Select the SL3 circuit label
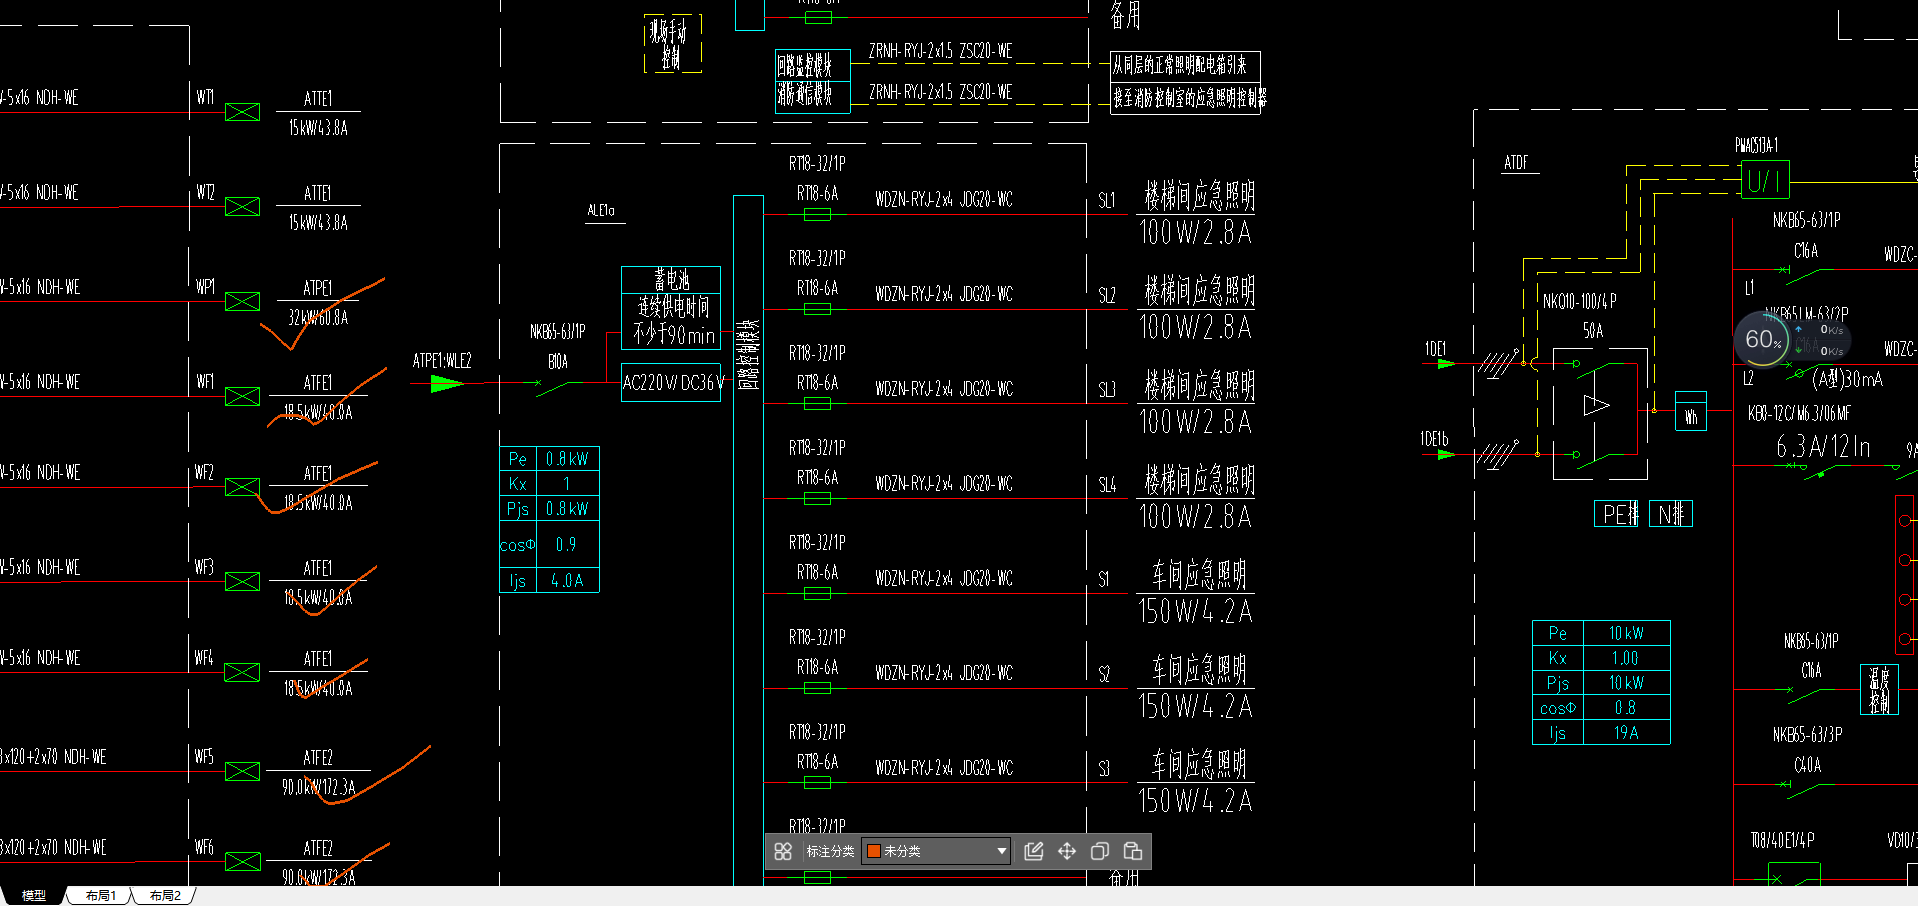The width and height of the screenshot is (1918, 906). 1107,390
